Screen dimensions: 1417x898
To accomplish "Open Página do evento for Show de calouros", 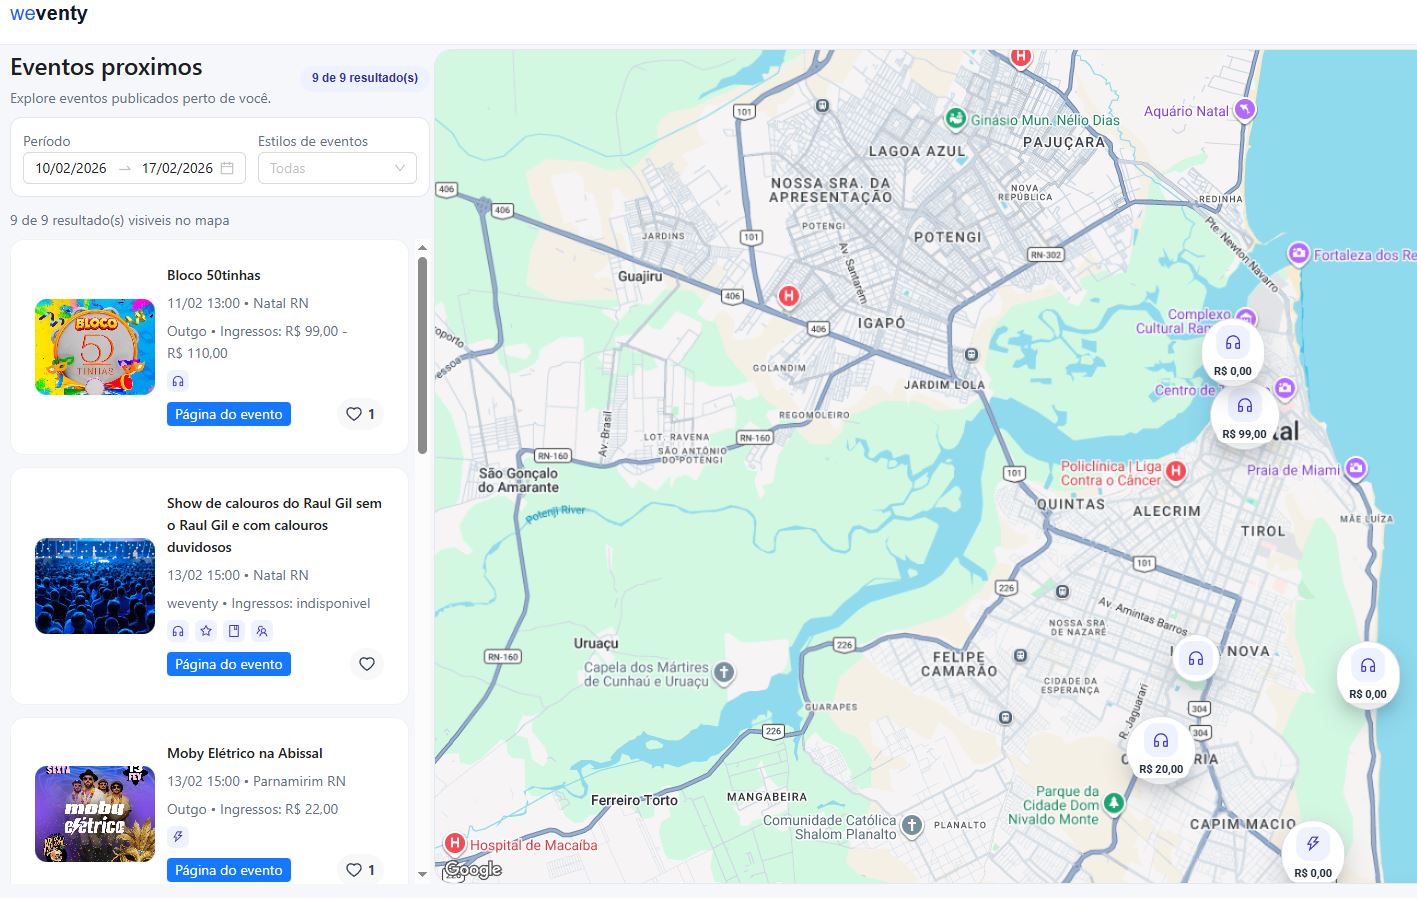I will click(229, 664).
